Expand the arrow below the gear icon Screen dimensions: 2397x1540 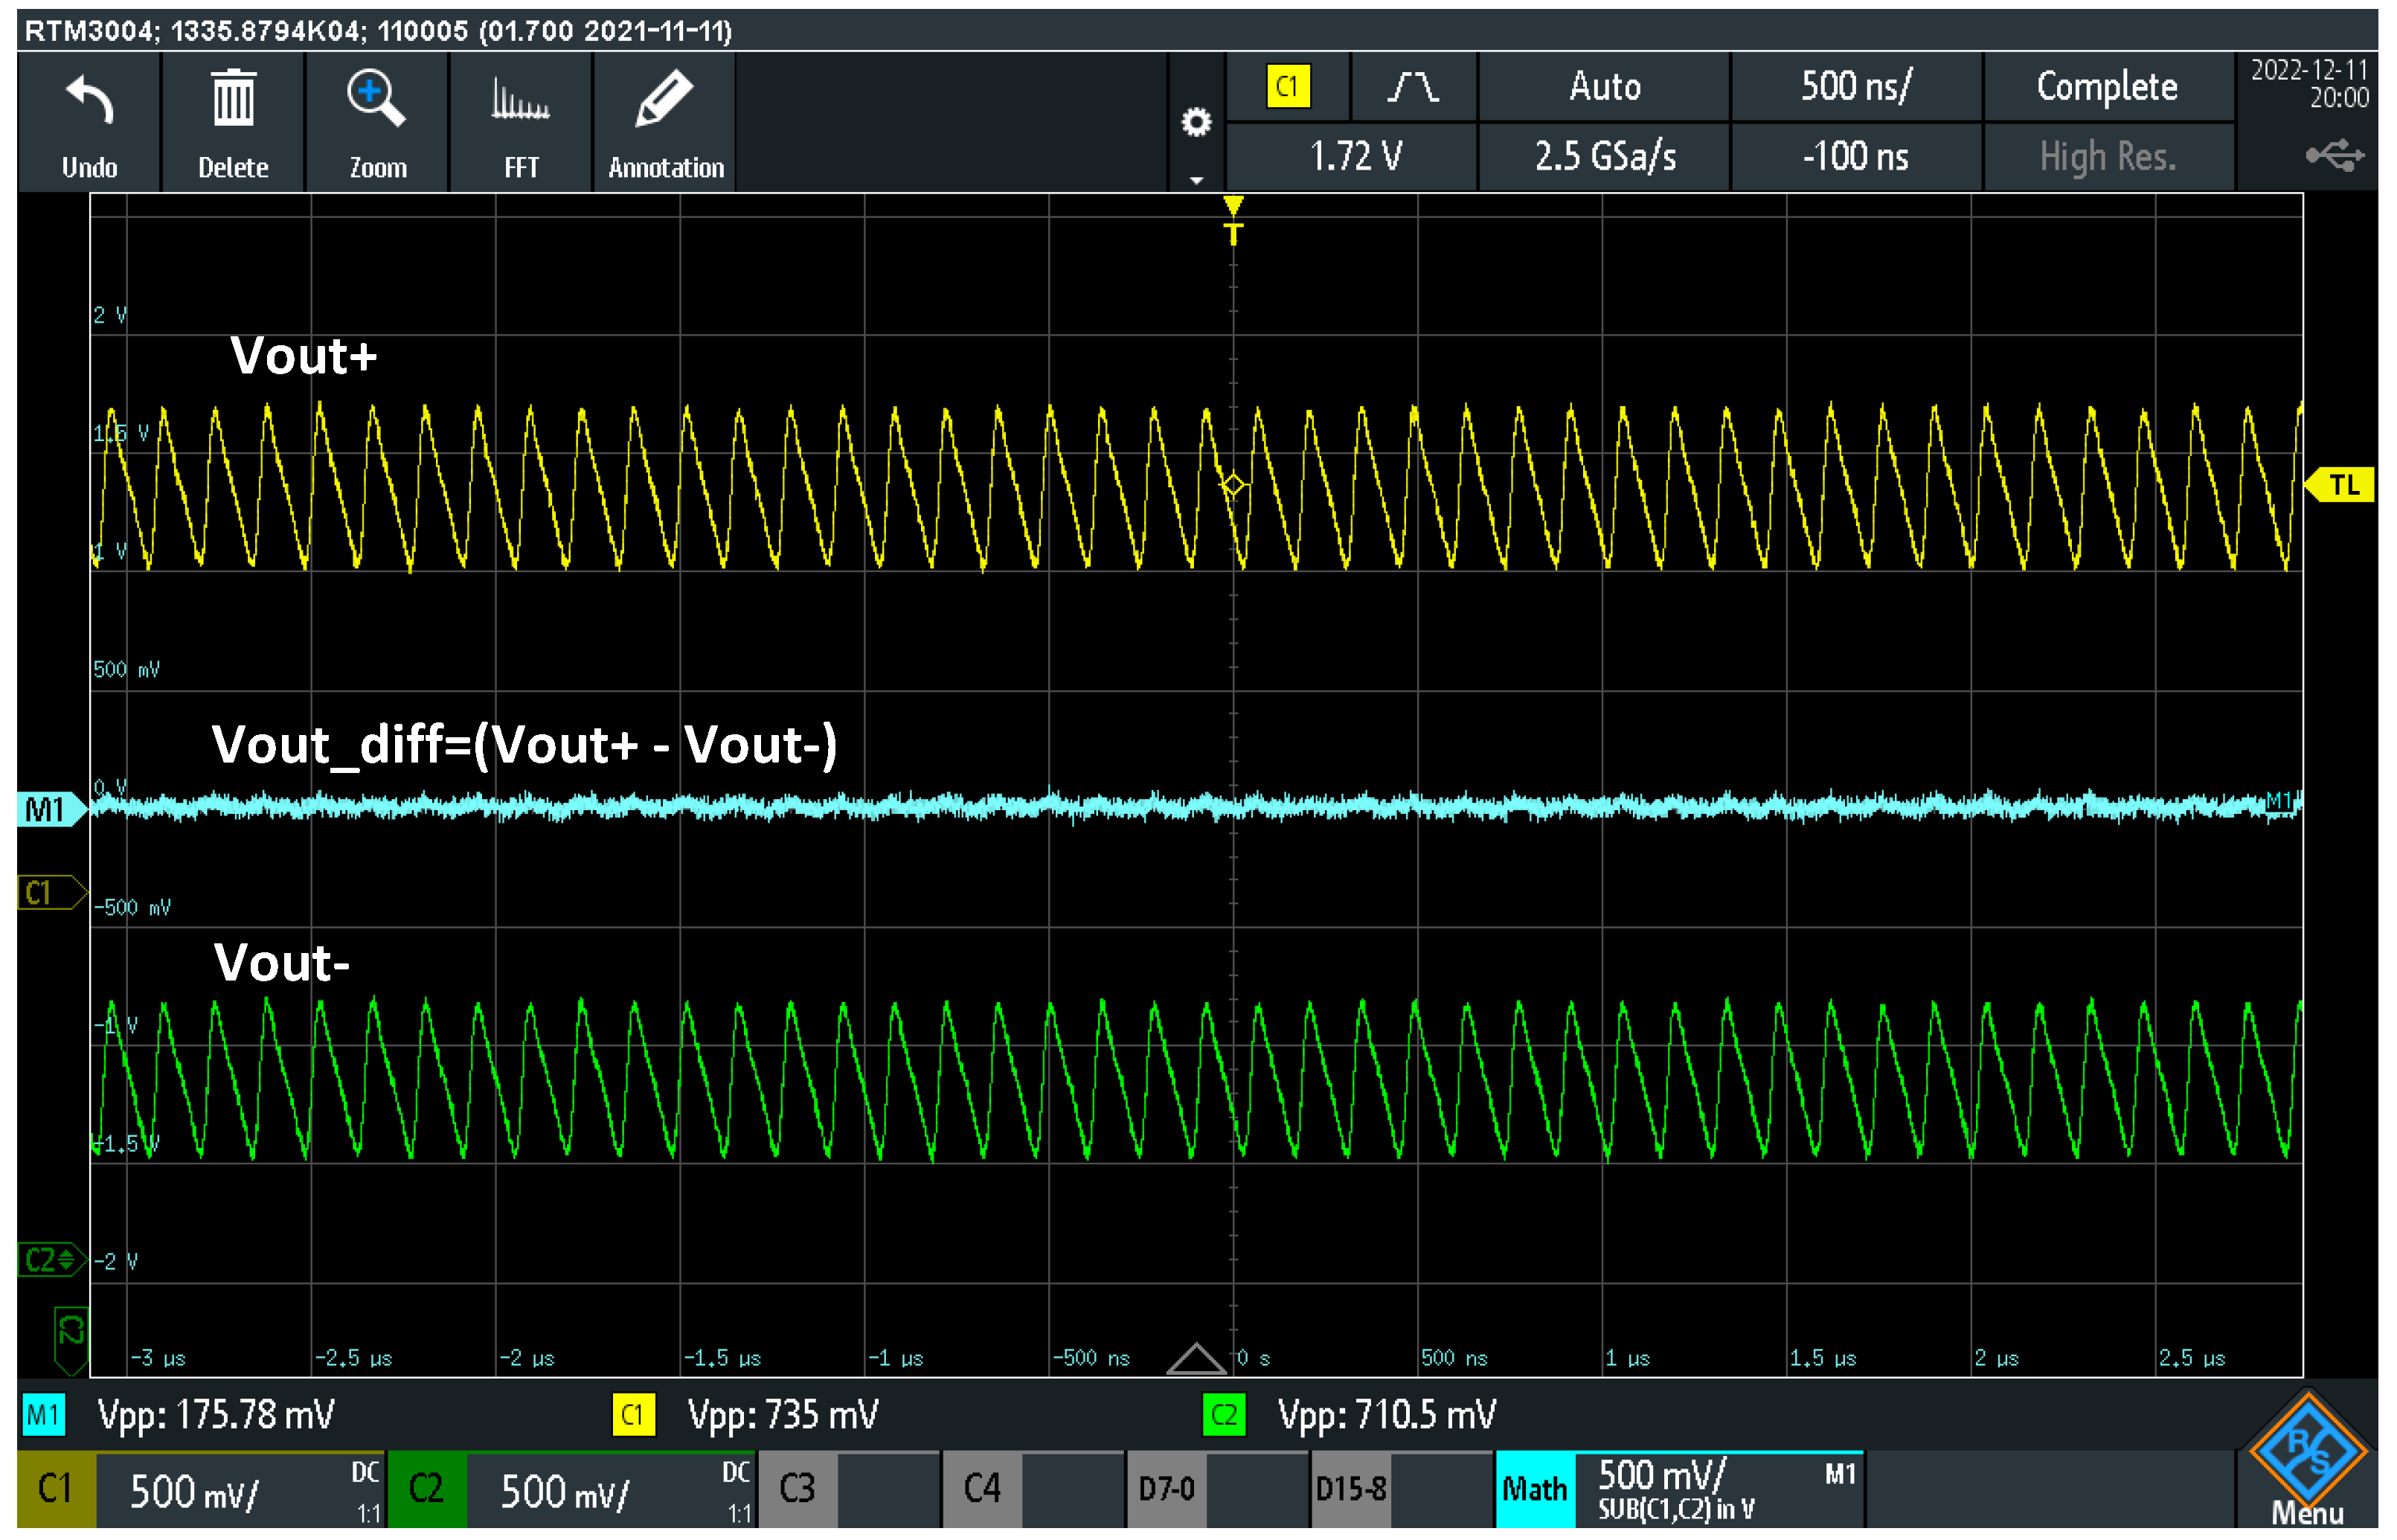click(1196, 181)
